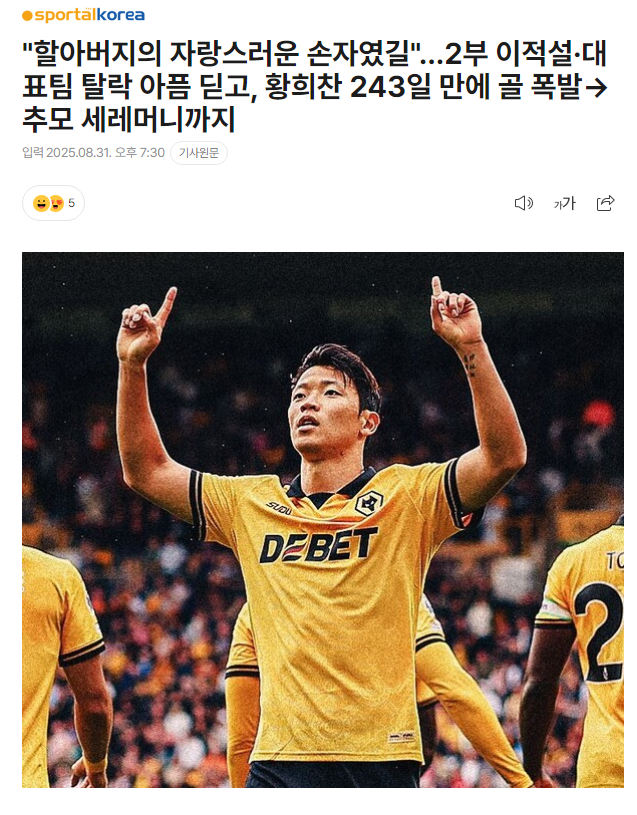Click the blue korea portion of the logo

121,15
